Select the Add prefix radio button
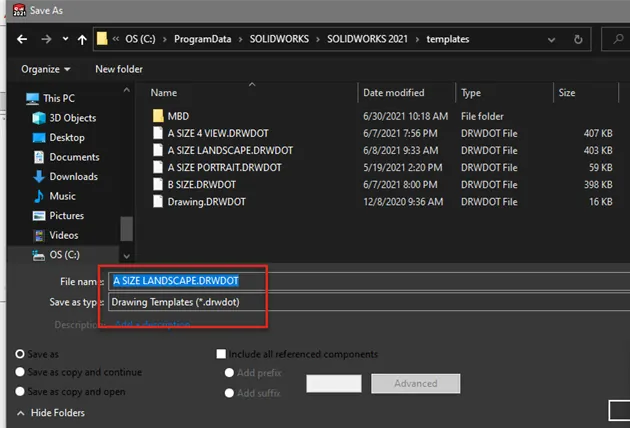 229,373
